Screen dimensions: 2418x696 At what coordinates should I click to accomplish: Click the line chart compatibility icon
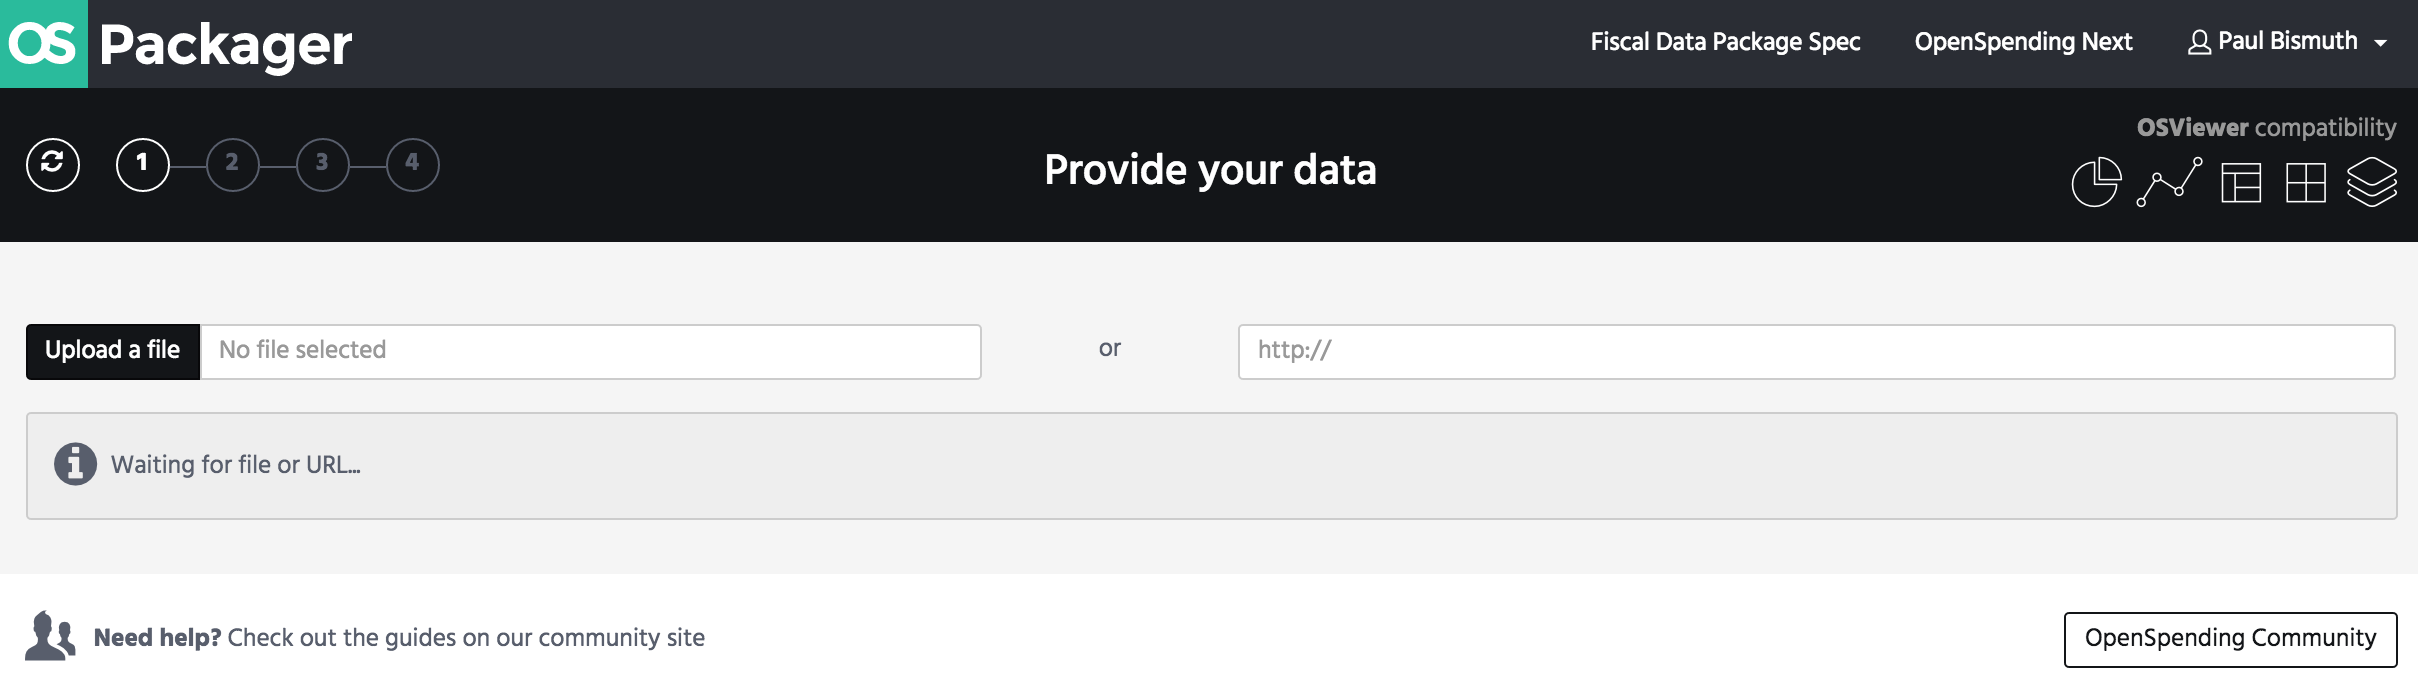pos(2169,182)
